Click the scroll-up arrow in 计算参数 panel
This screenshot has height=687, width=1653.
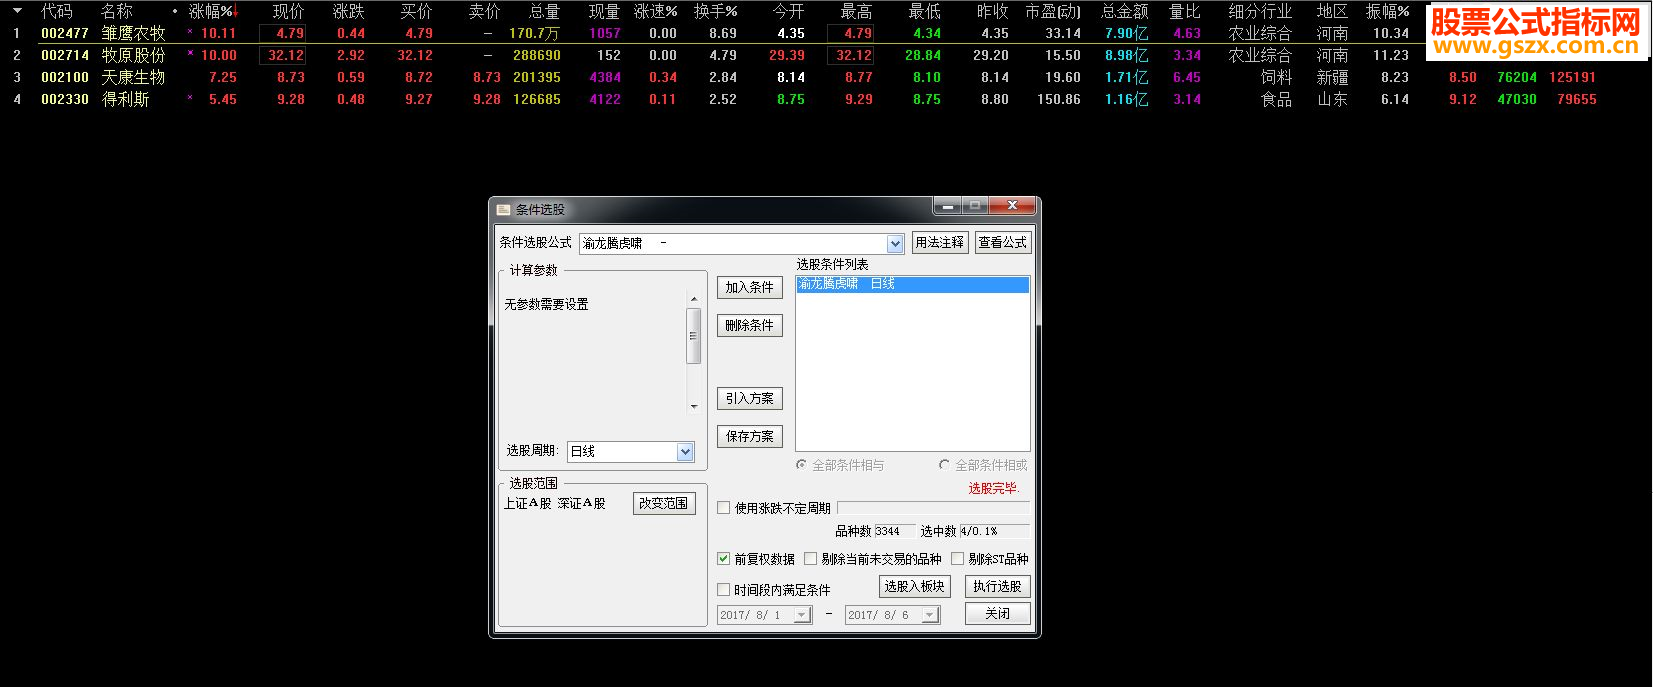694,299
